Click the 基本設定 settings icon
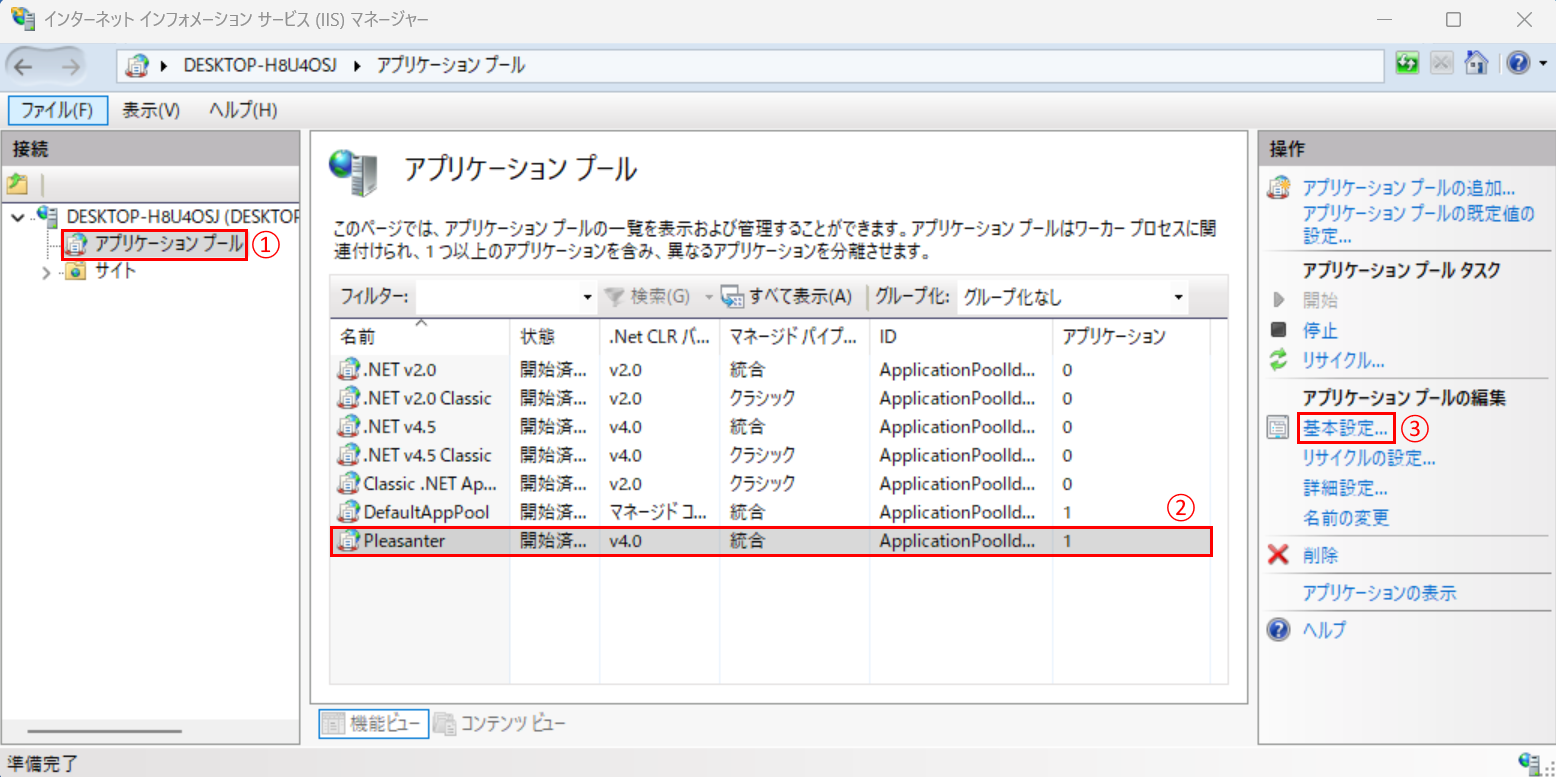Viewport: 1556px width, 777px height. 1278,428
